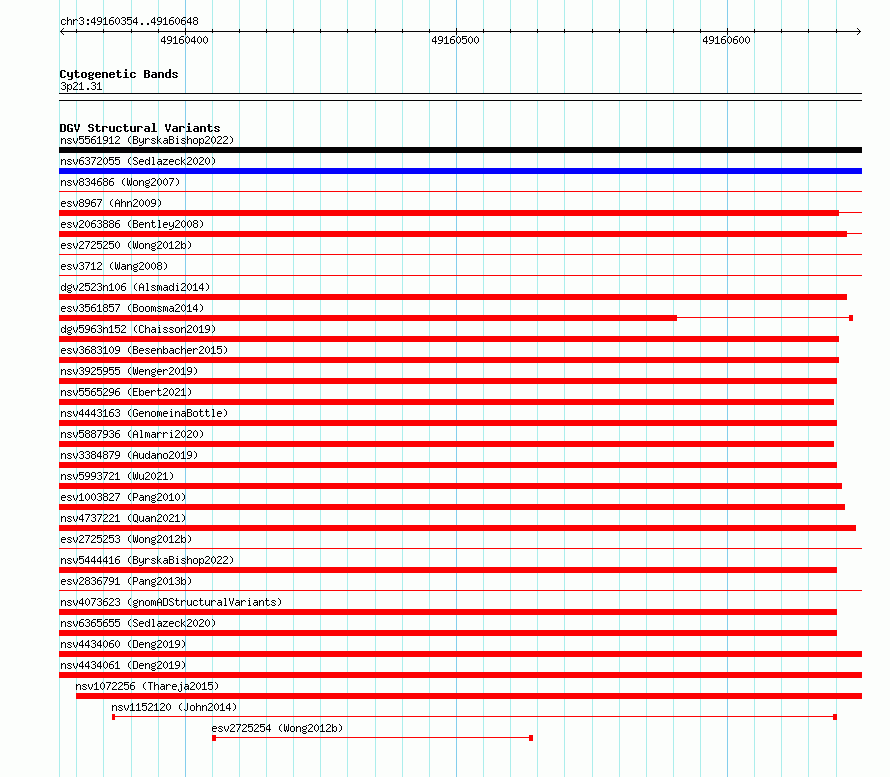Click the ruler's left arrow
This screenshot has height=777, width=890.
point(62,32)
